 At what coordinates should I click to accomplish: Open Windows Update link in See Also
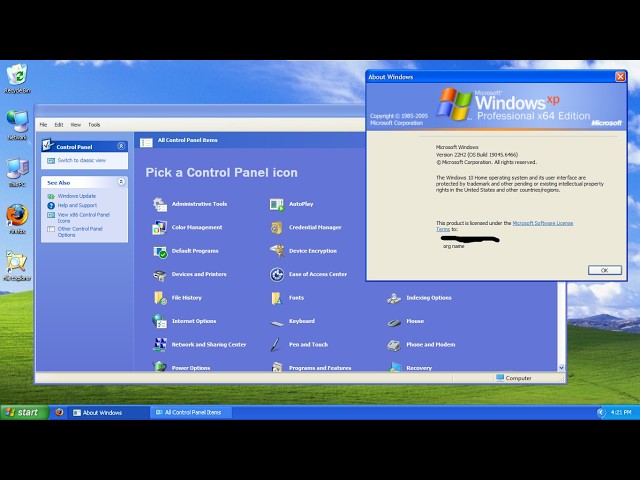77,196
